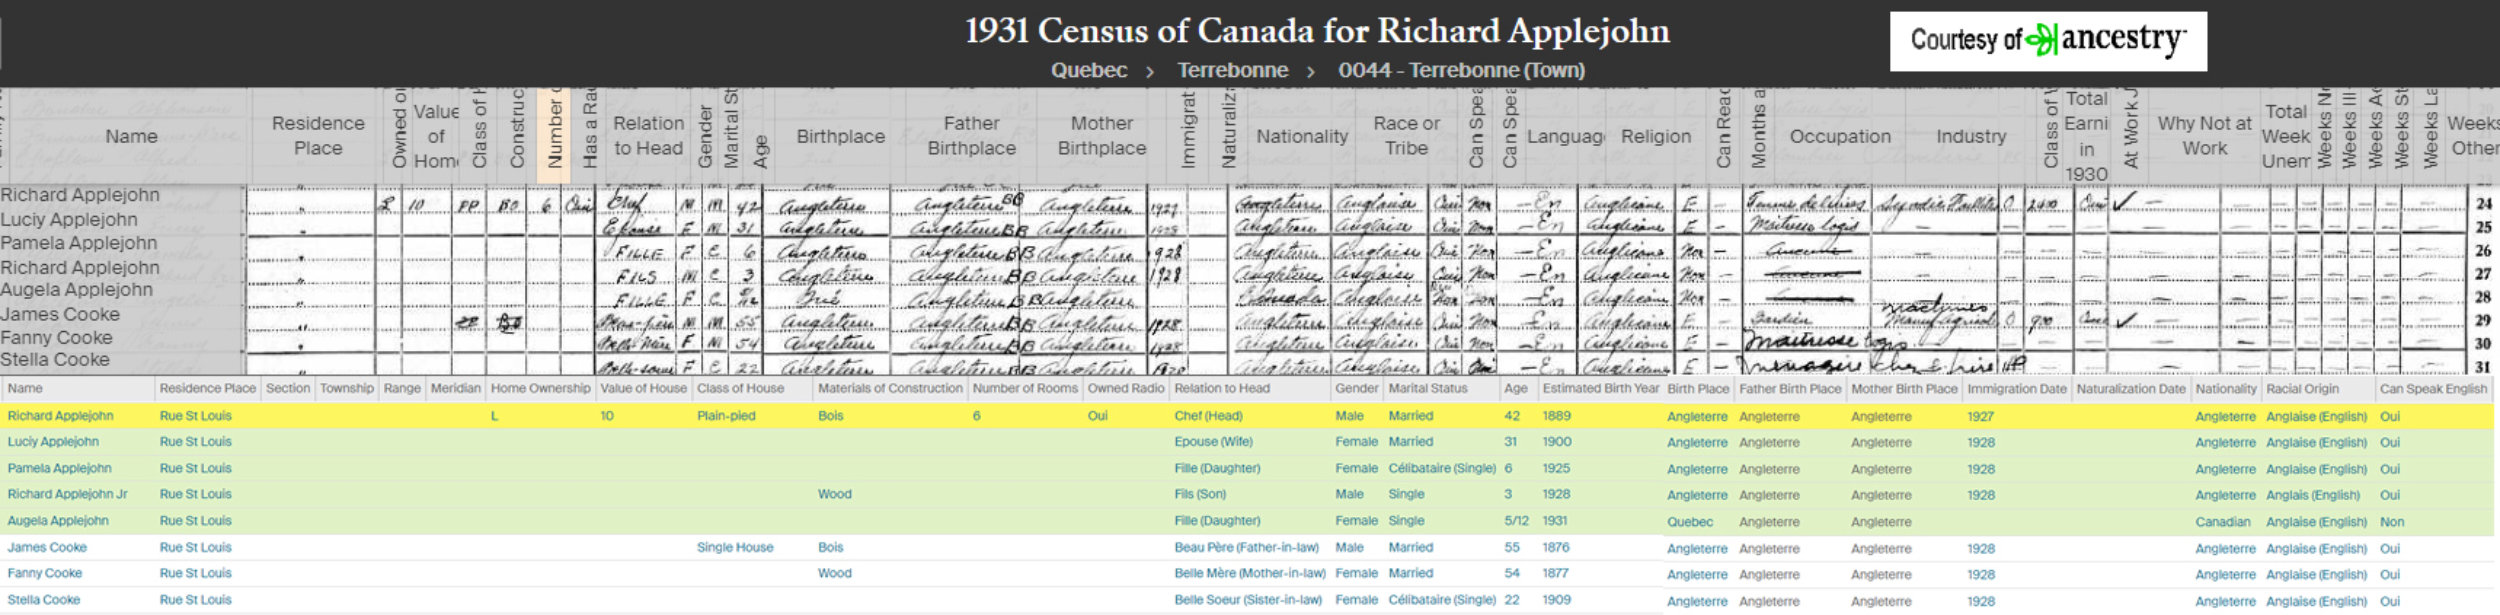Viewport: 2500px width, 615px height.
Task: Click the Pamela Applejohn name link in table
Action: pos(60,468)
